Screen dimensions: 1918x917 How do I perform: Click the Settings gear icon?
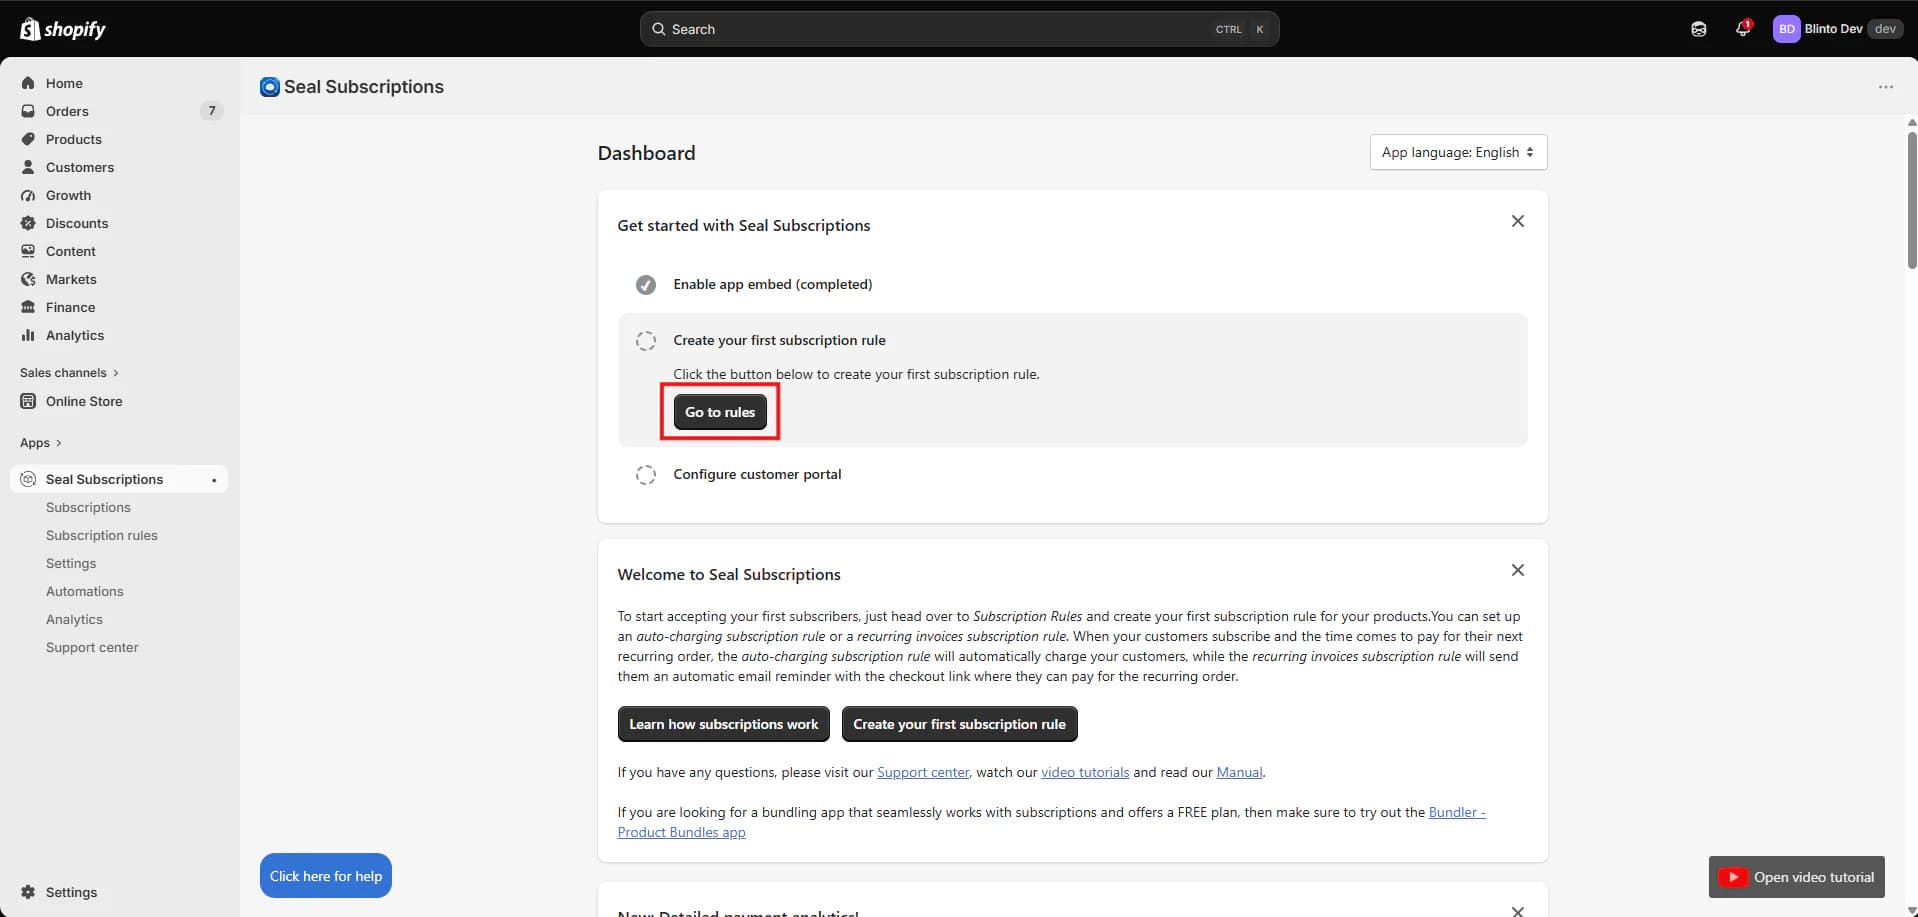click(x=28, y=892)
